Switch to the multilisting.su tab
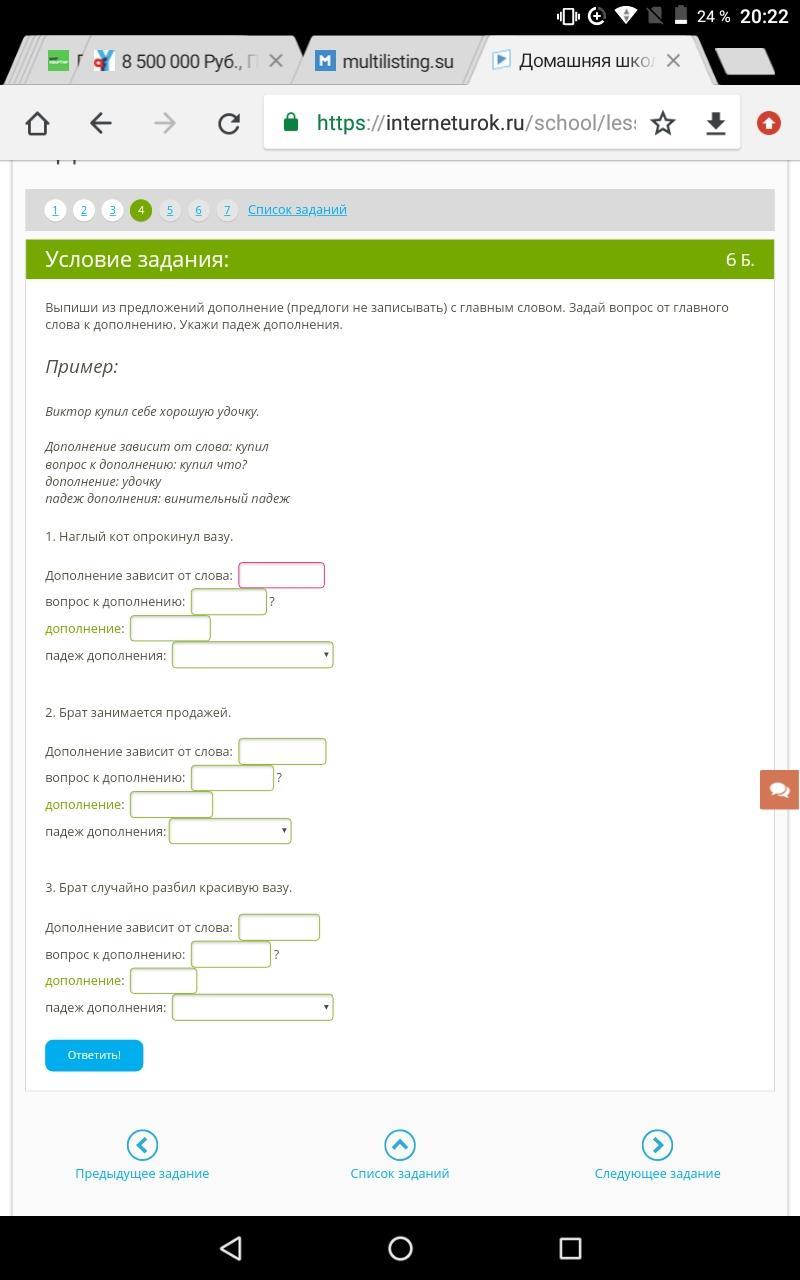Screen dimensions: 800x1280 tap(397, 61)
